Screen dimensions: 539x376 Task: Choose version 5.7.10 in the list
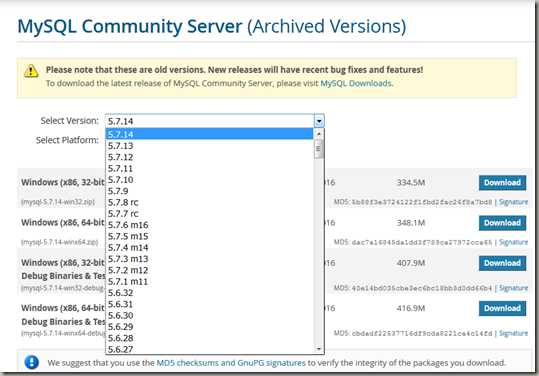click(209, 180)
